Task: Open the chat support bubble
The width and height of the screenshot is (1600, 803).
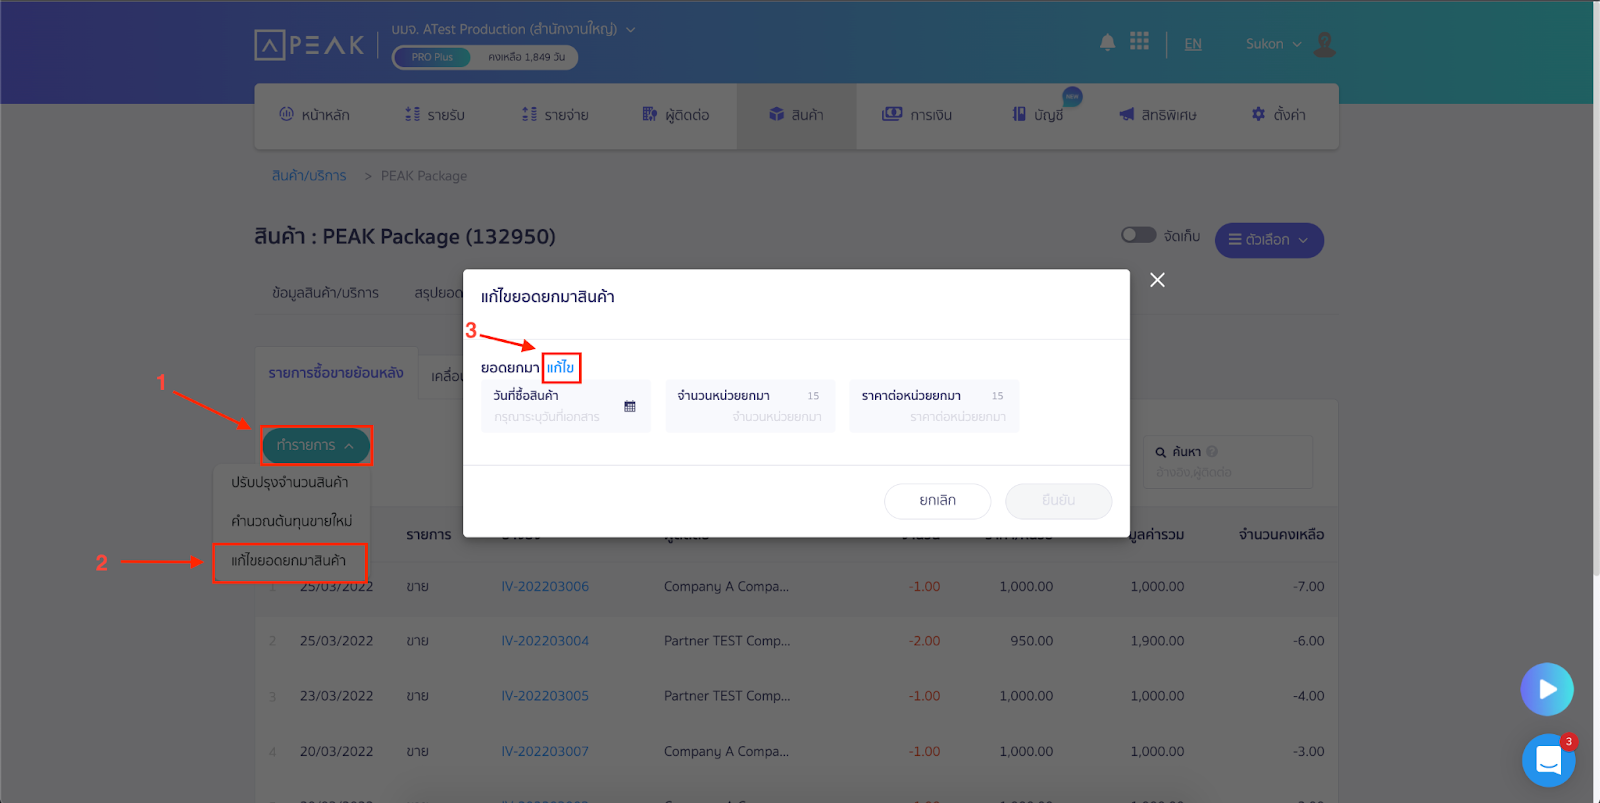Action: (x=1548, y=760)
